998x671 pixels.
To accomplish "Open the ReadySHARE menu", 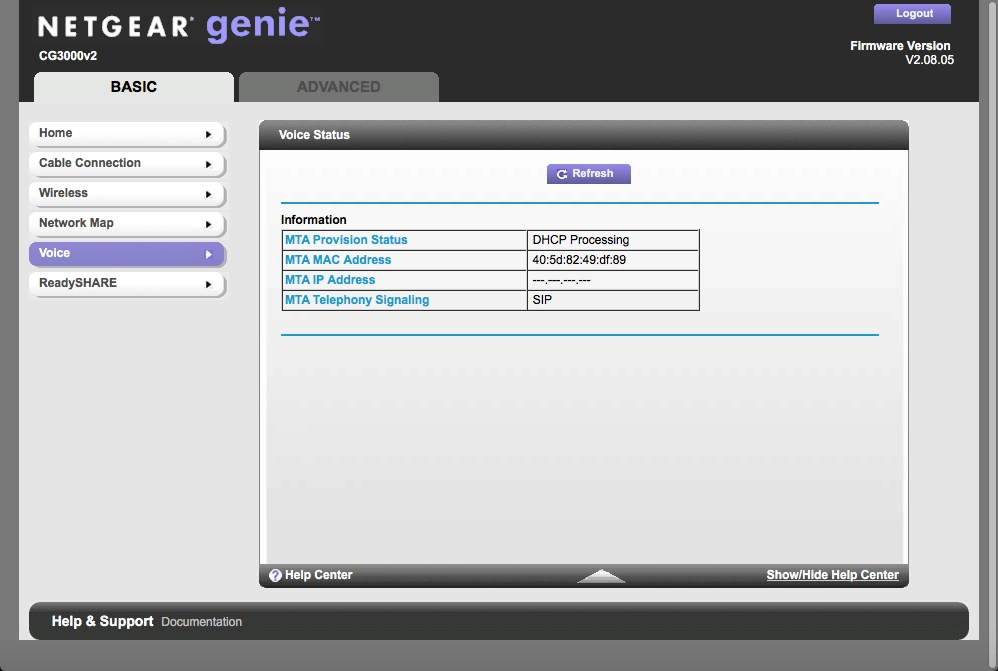I will coord(127,283).
